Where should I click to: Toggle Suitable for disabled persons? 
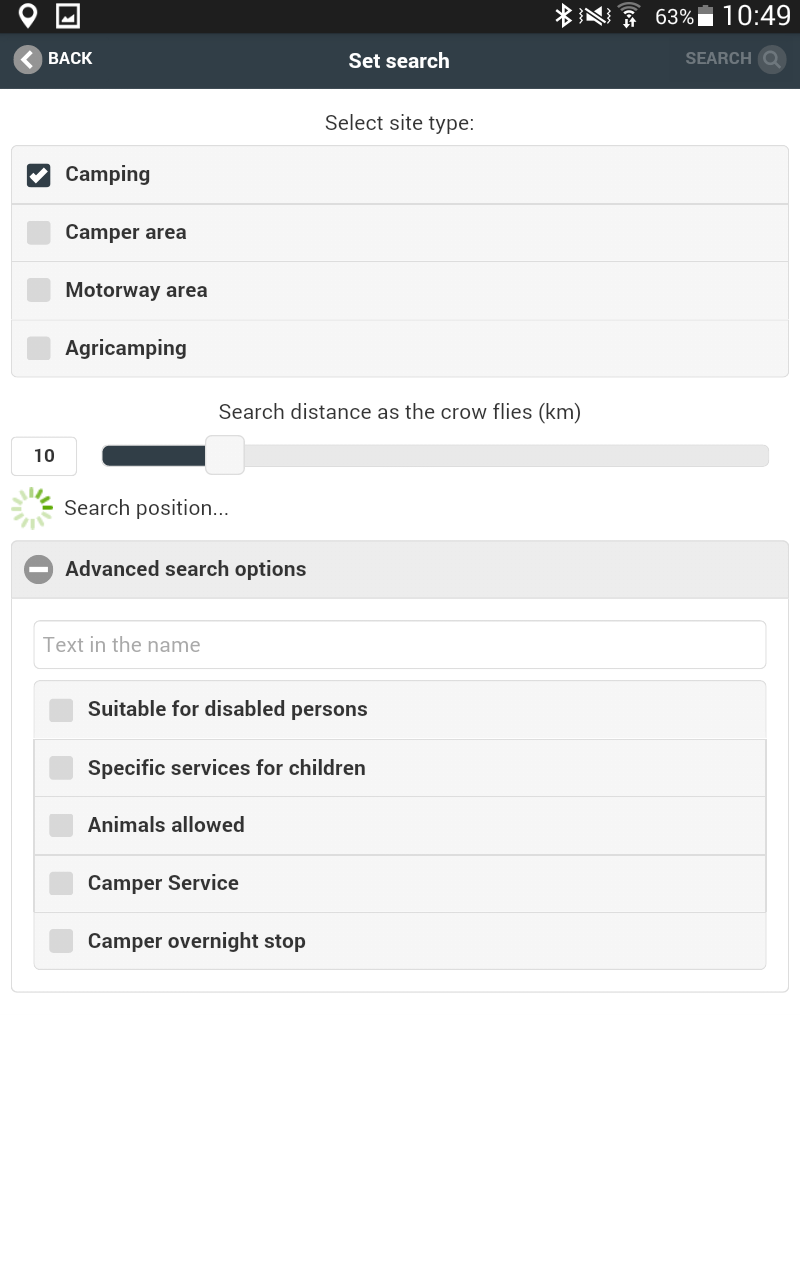point(400,710)
